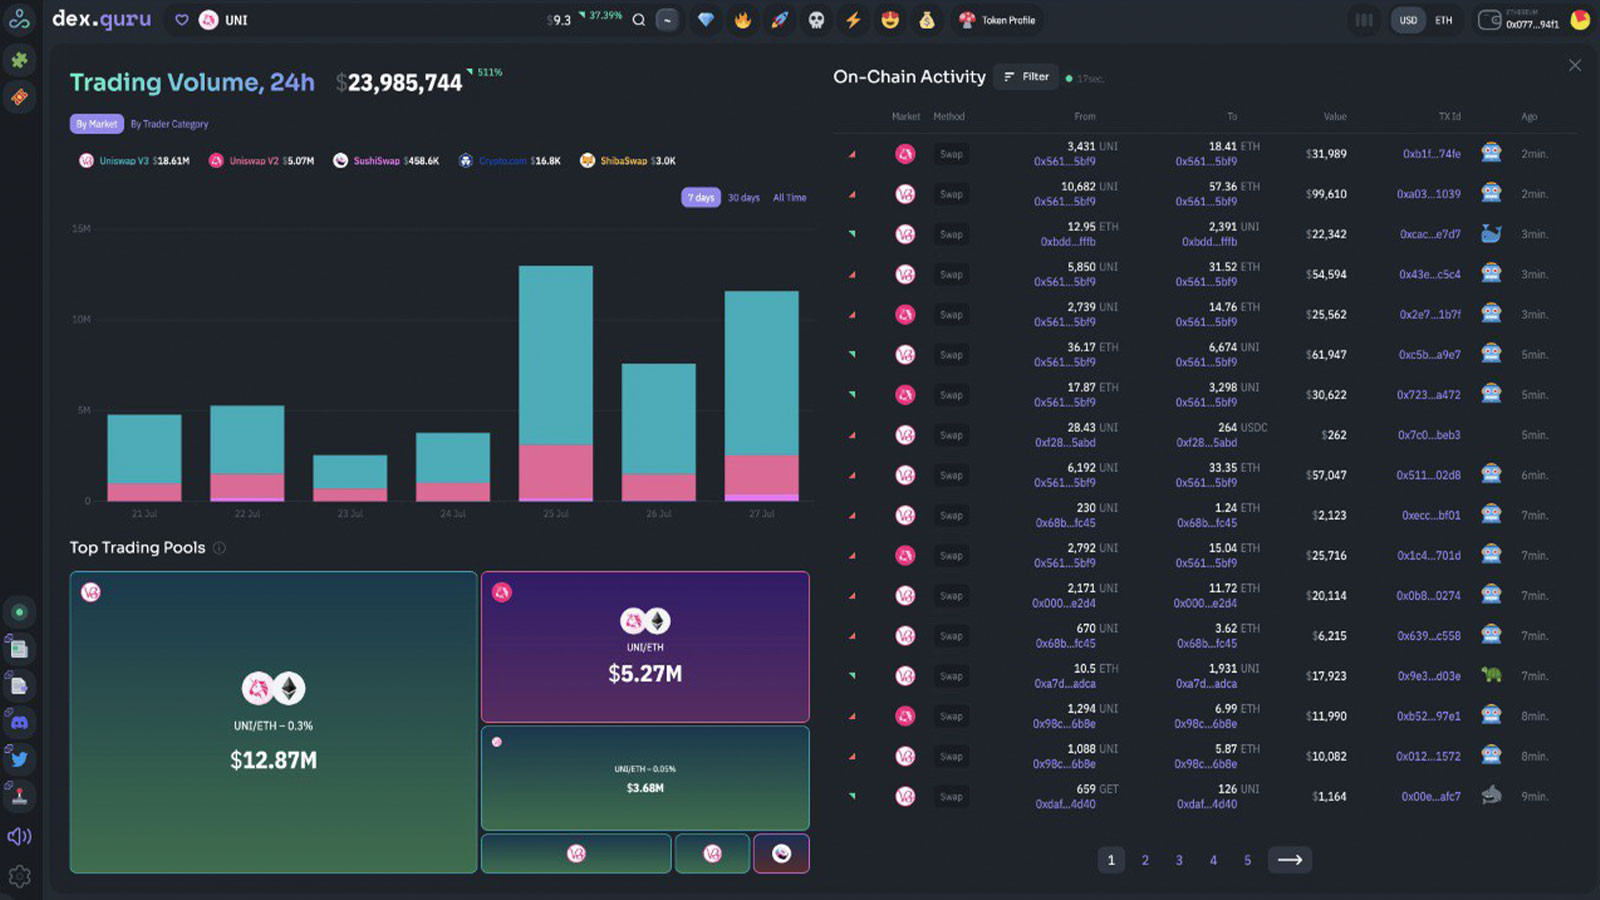
Task: Select the By Market tab
Action: [96, 124]
